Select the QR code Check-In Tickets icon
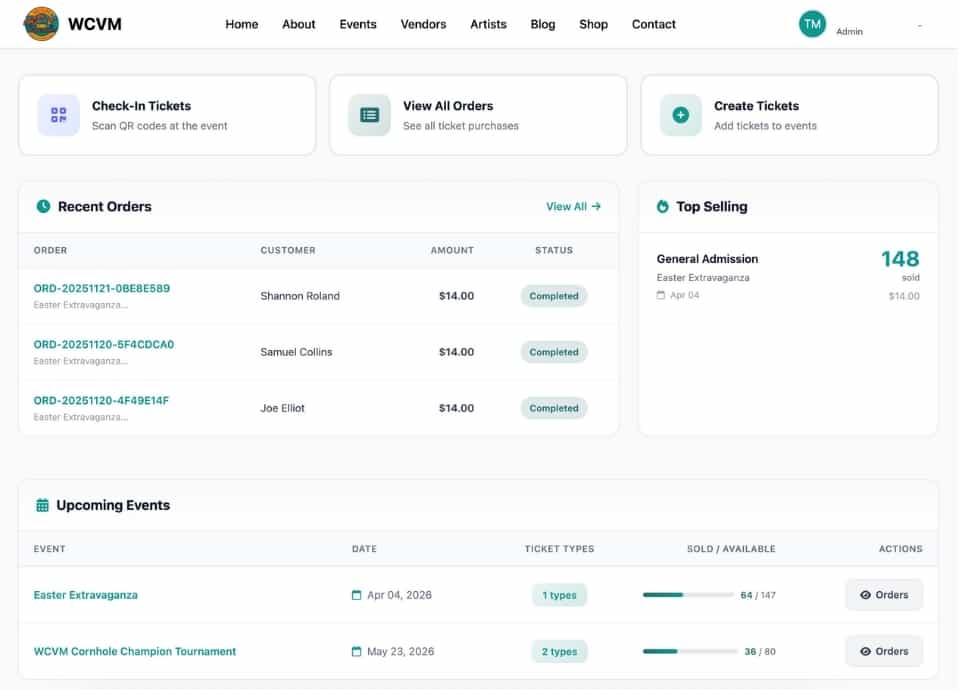The height and width of the screenshot is (696, 959). pyautogui.click(x=58, y=115)
